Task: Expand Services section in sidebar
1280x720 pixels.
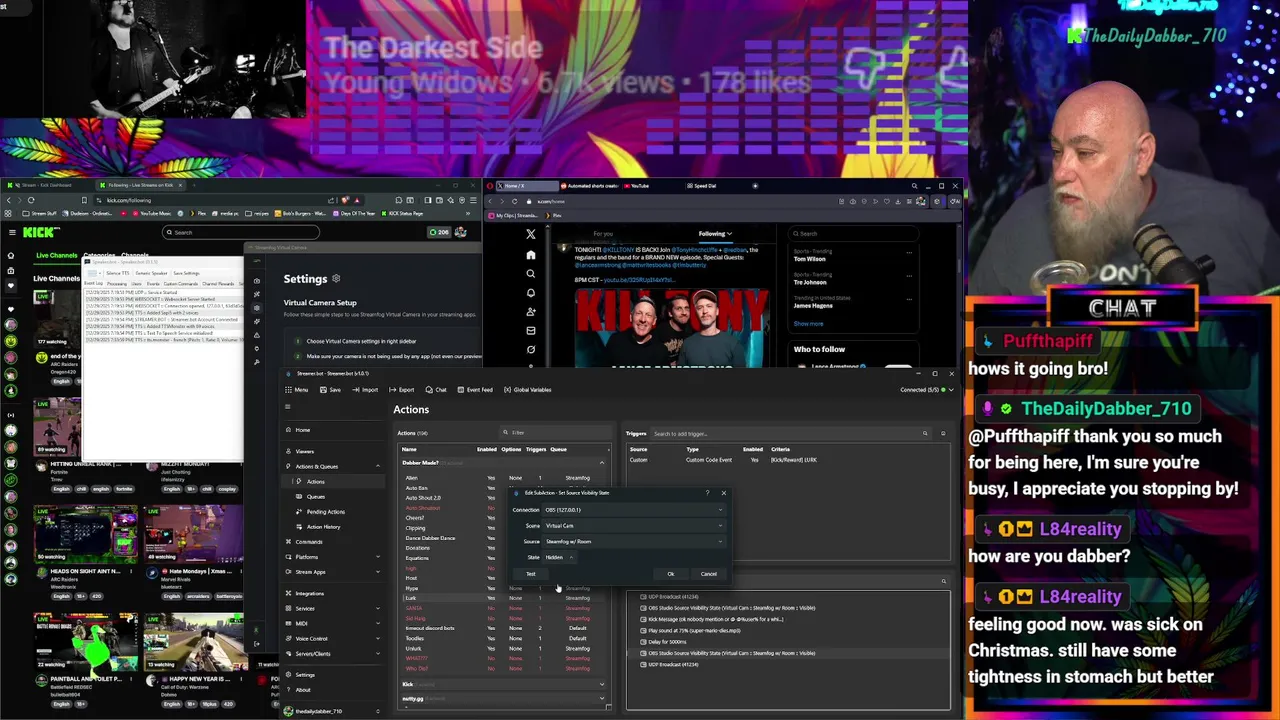Action: tap(332, 608)
